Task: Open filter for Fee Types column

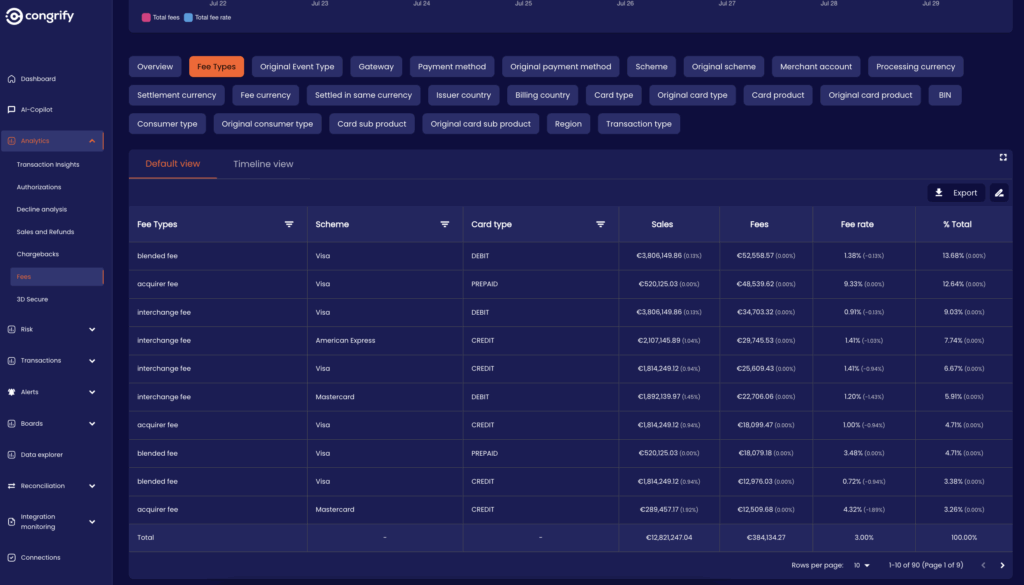Action: [x=289, y=225]
